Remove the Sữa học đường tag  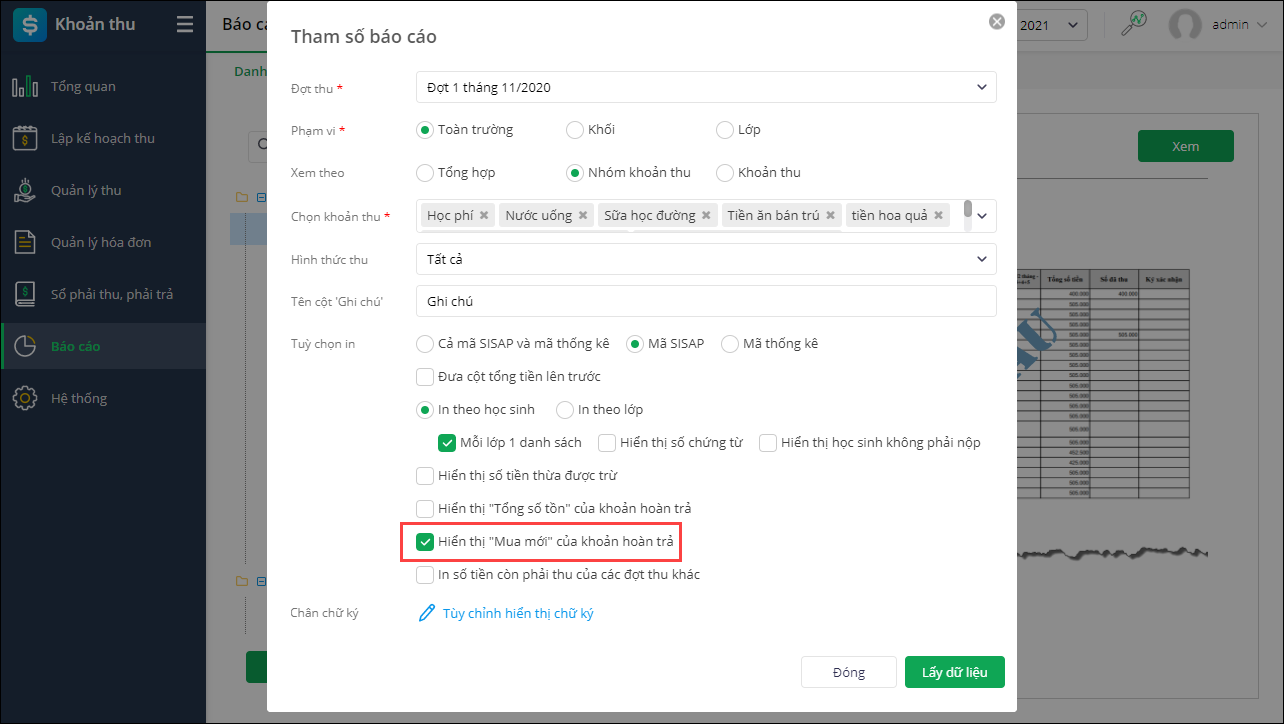(x=706, y=216)
